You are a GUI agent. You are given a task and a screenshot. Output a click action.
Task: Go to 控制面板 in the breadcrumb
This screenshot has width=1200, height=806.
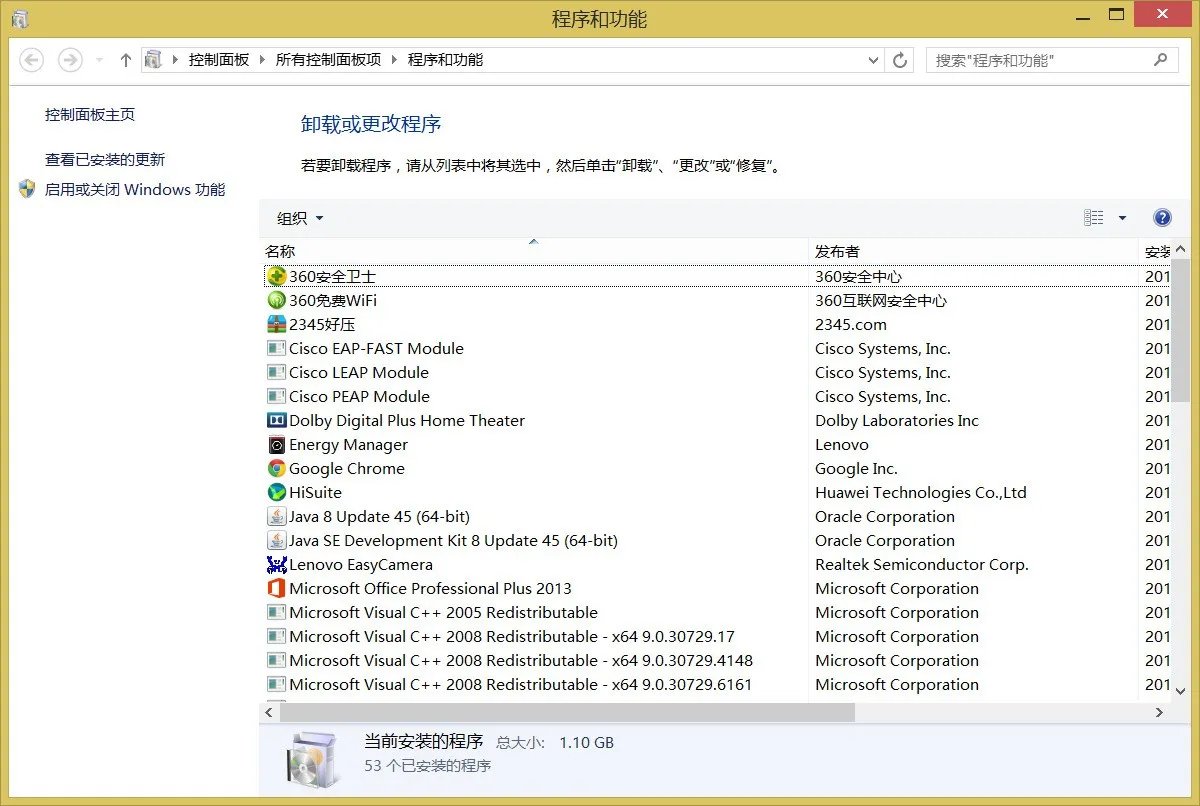[218, 59]
